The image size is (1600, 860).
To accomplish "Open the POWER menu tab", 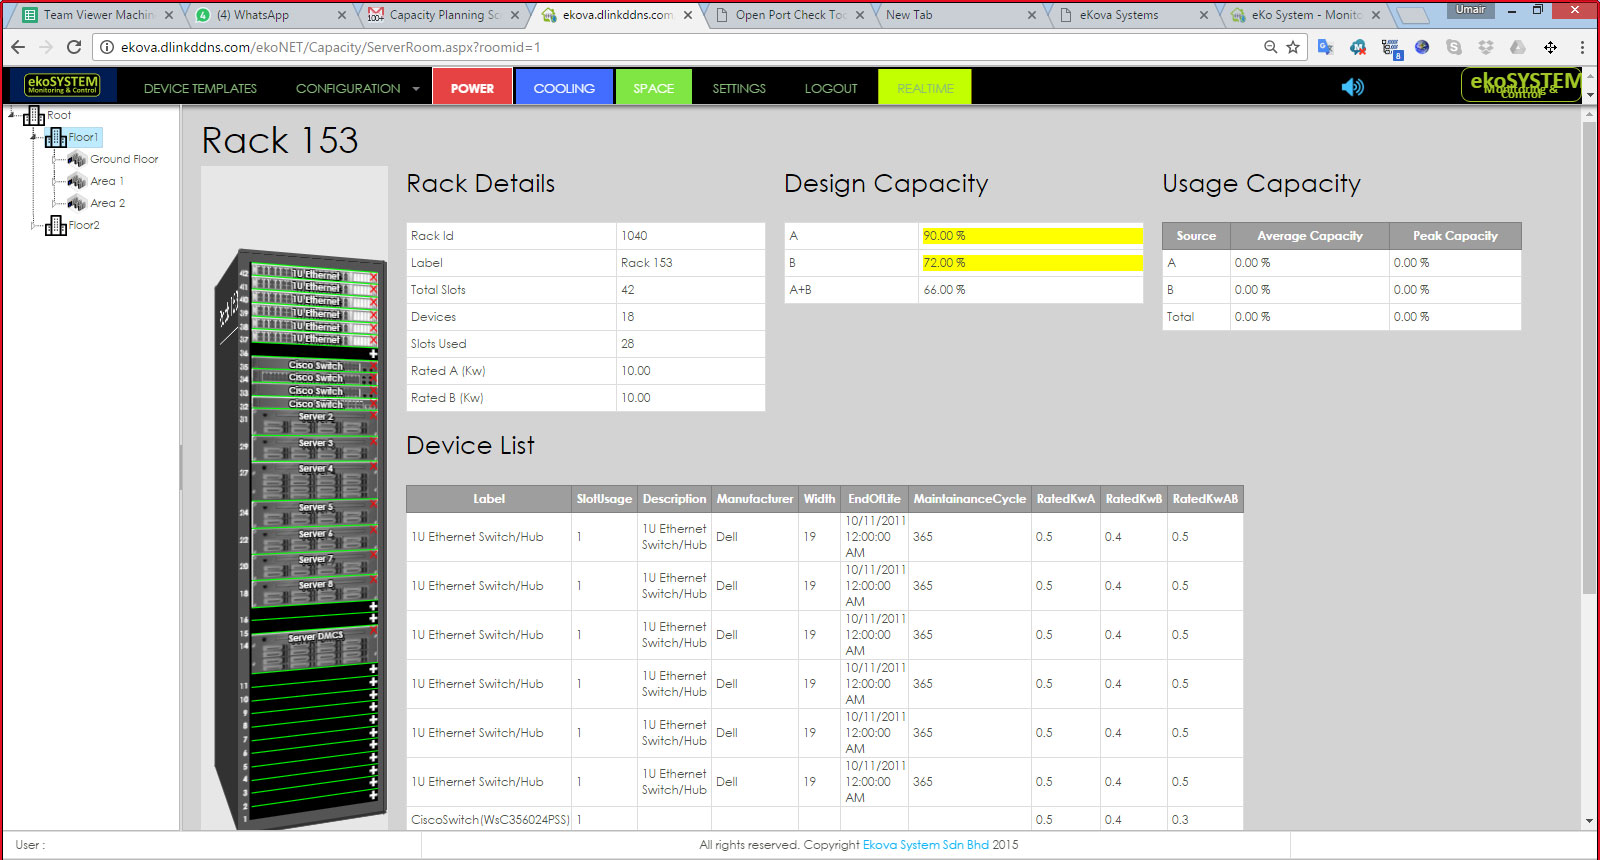I will coord(472,88).
